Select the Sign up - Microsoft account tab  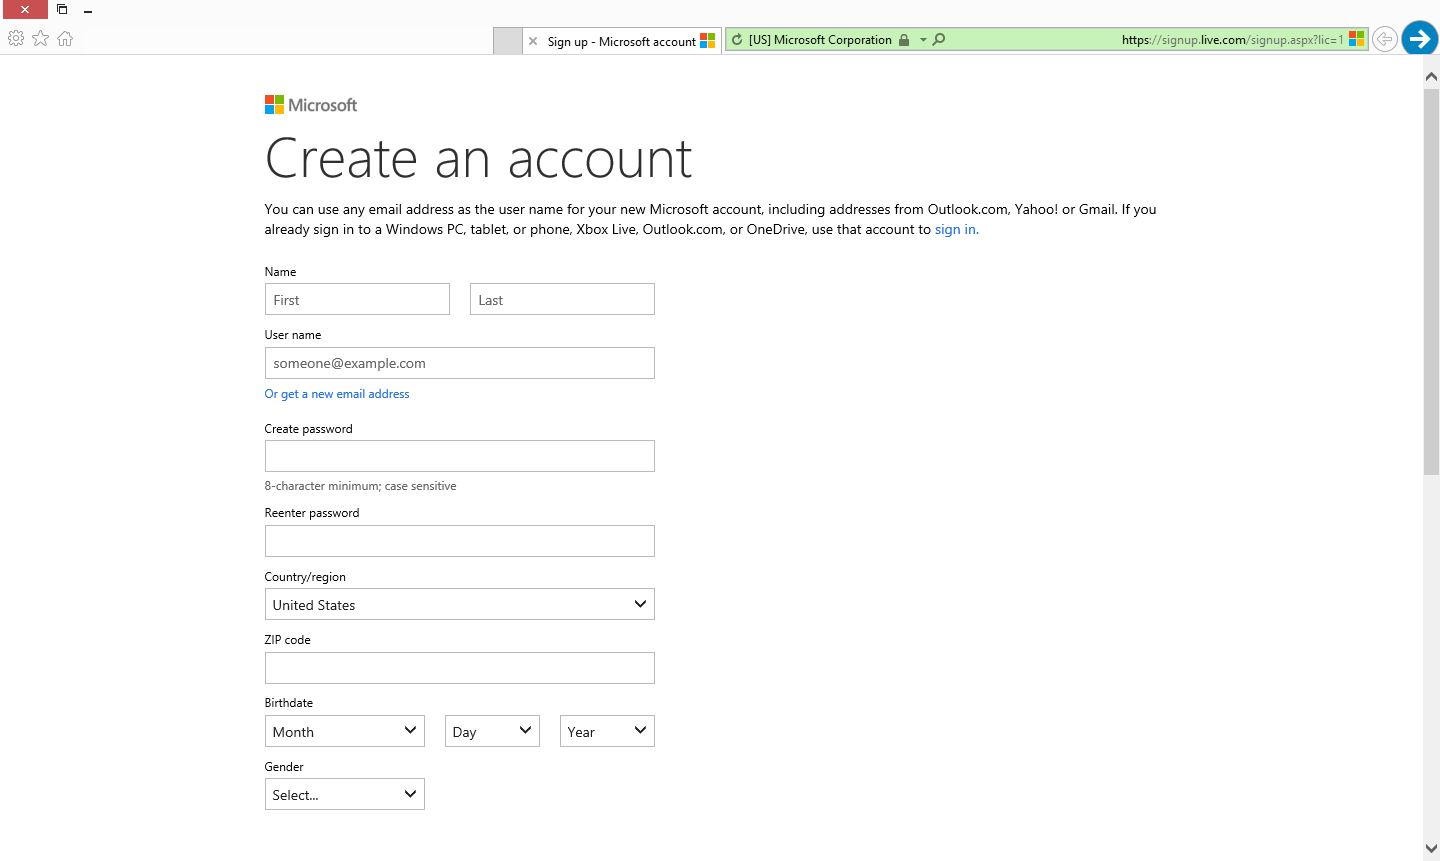(621, 41)
